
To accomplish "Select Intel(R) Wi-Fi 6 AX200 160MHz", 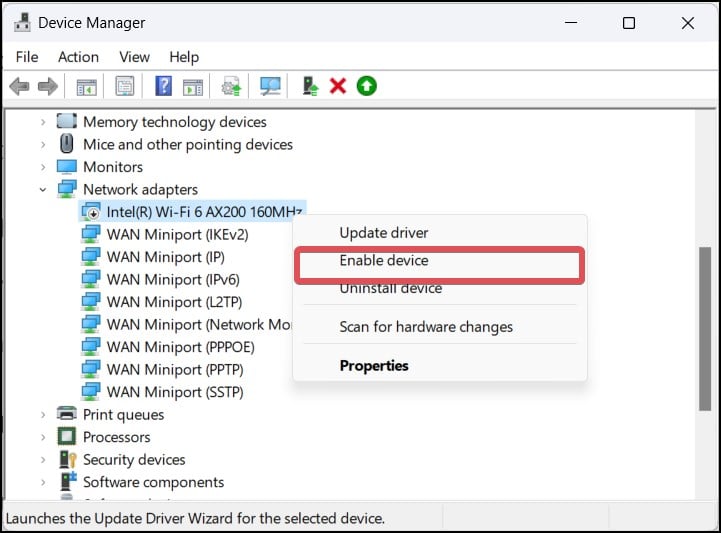I will (x=204, y=212).
